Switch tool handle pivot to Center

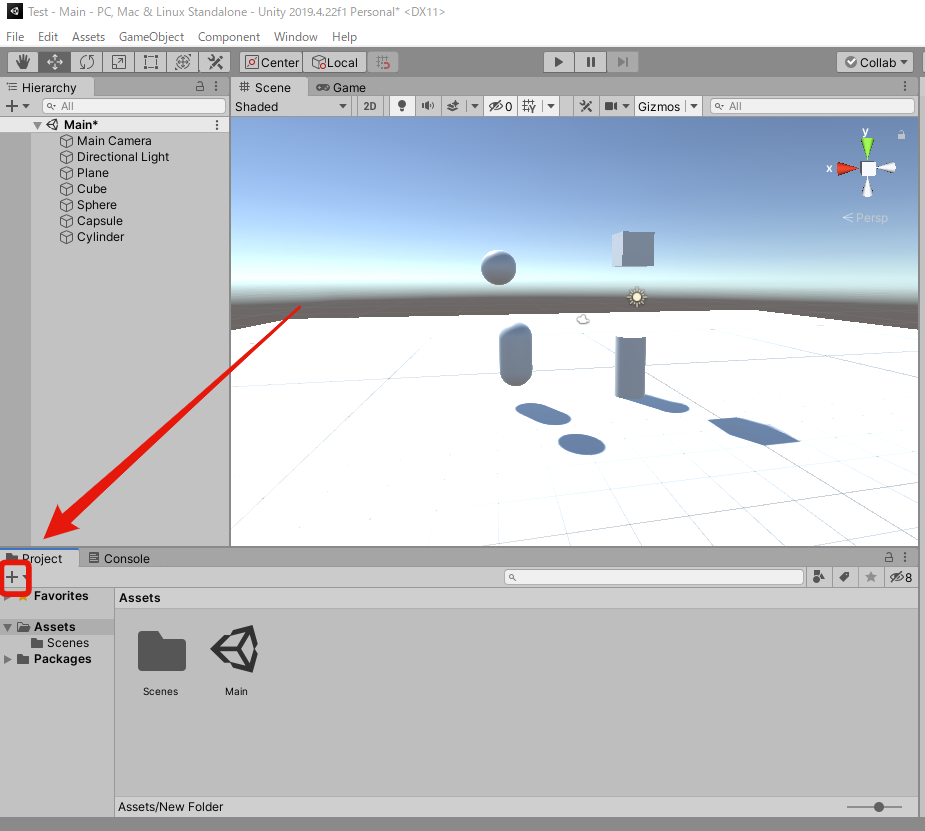click(270, 61)
